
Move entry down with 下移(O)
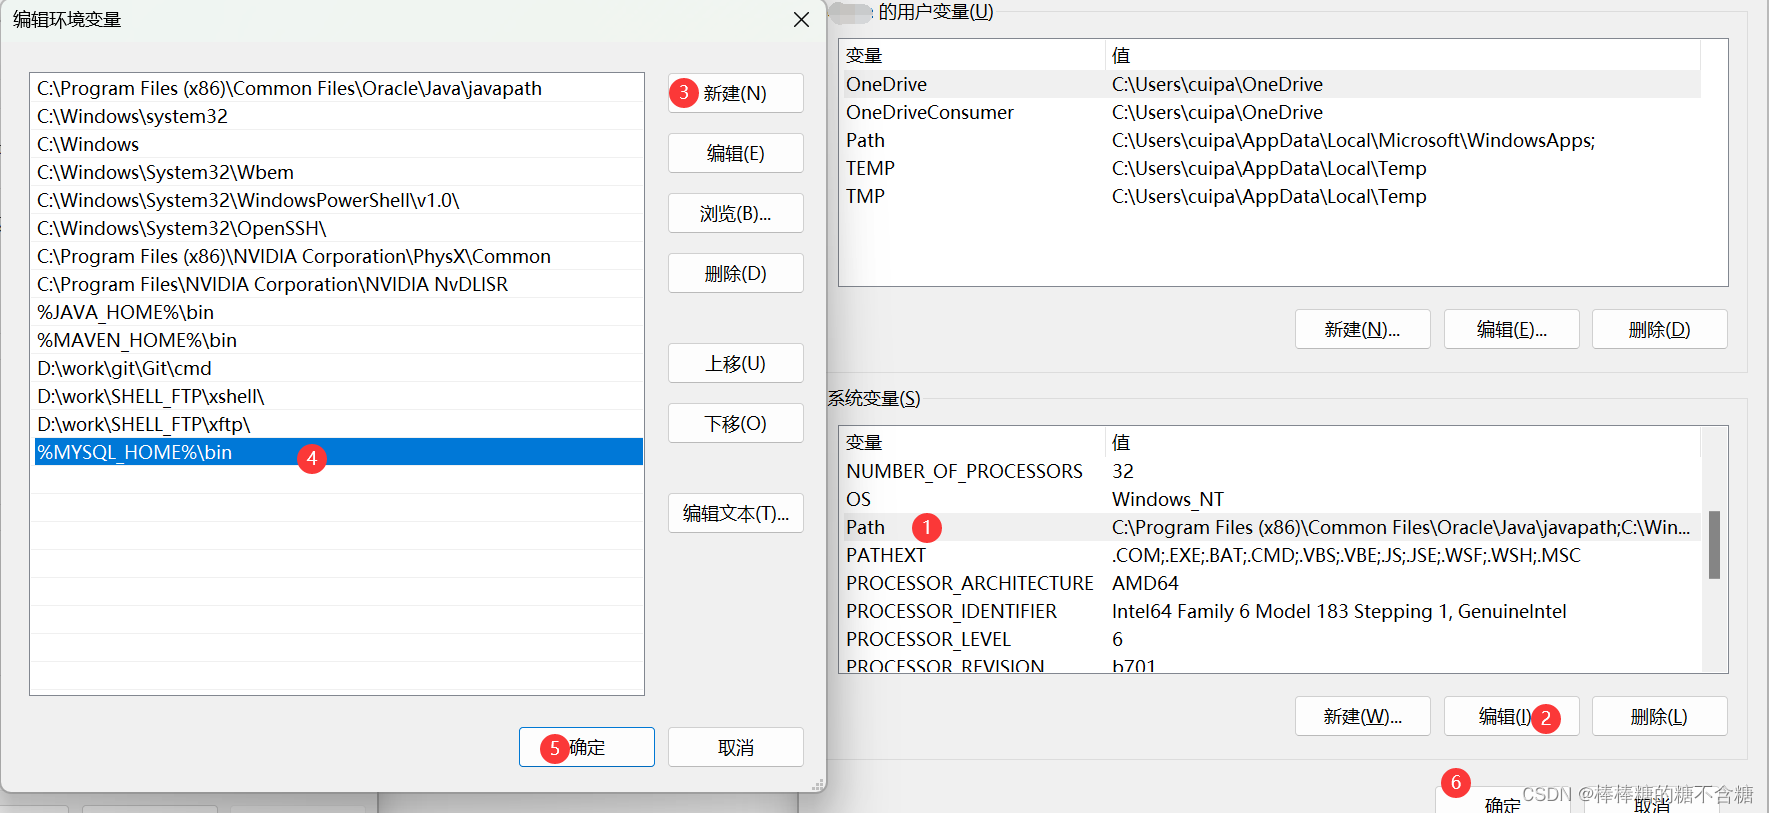(x=736, y=423)
